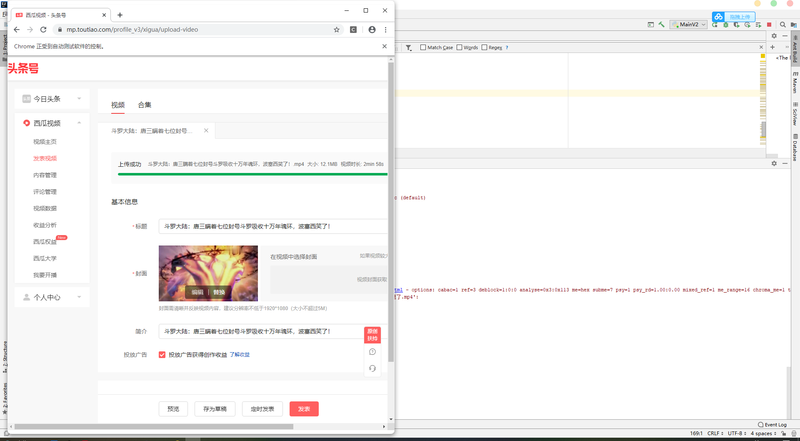Expand the 今日头条 sidebar section
The width and height of the screenshot is (800, 441).
[x=52, y=99]
